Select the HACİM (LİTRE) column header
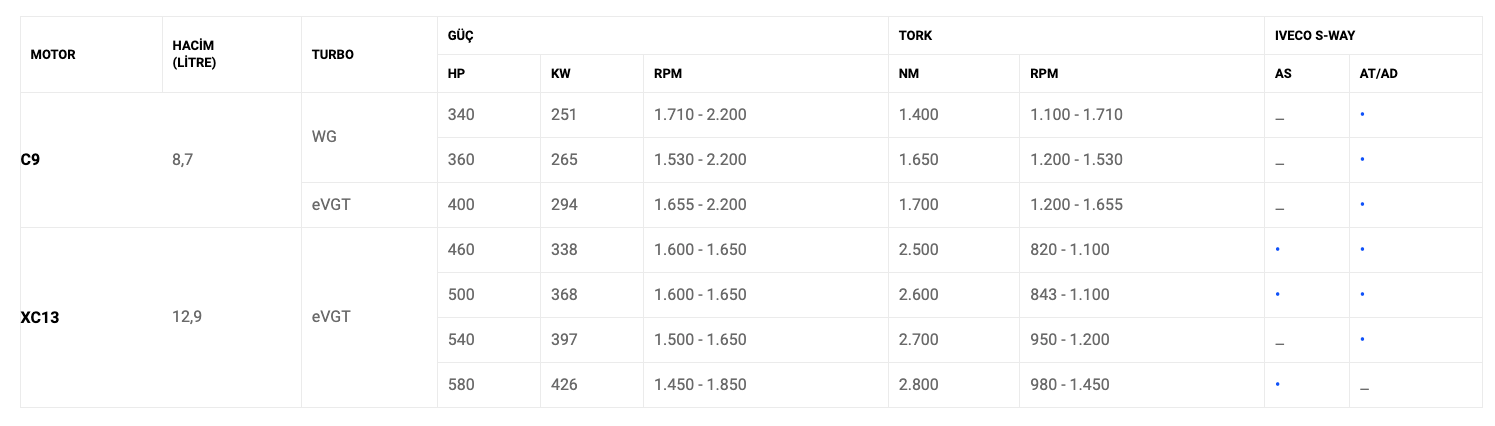This screenshot has height=426, width=1495. 194,54
